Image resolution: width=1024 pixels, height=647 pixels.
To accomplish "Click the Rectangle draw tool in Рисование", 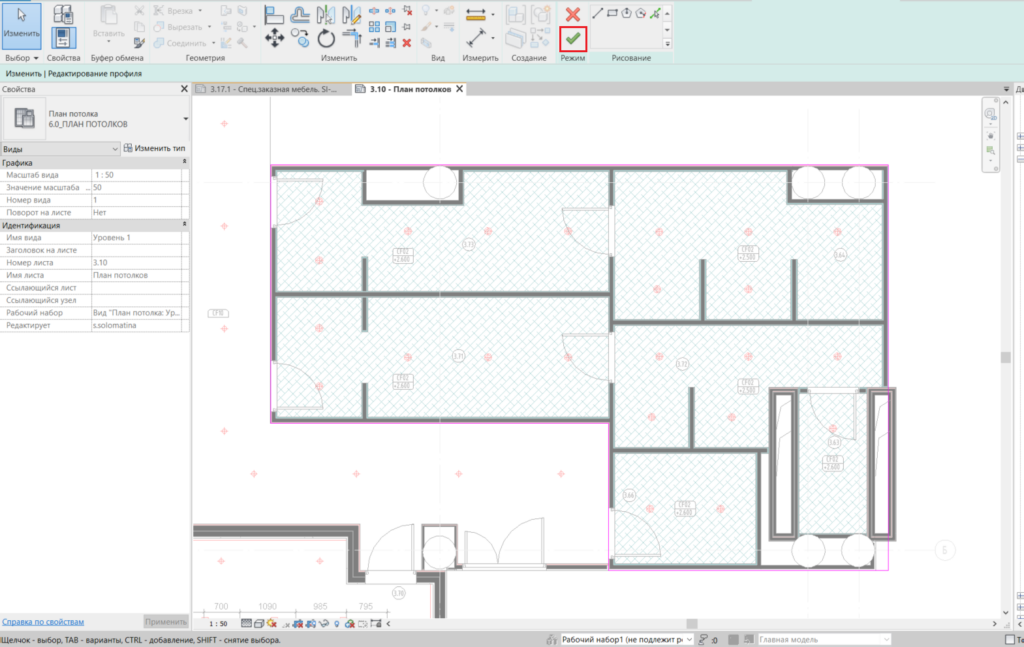I will click(612, 13).
